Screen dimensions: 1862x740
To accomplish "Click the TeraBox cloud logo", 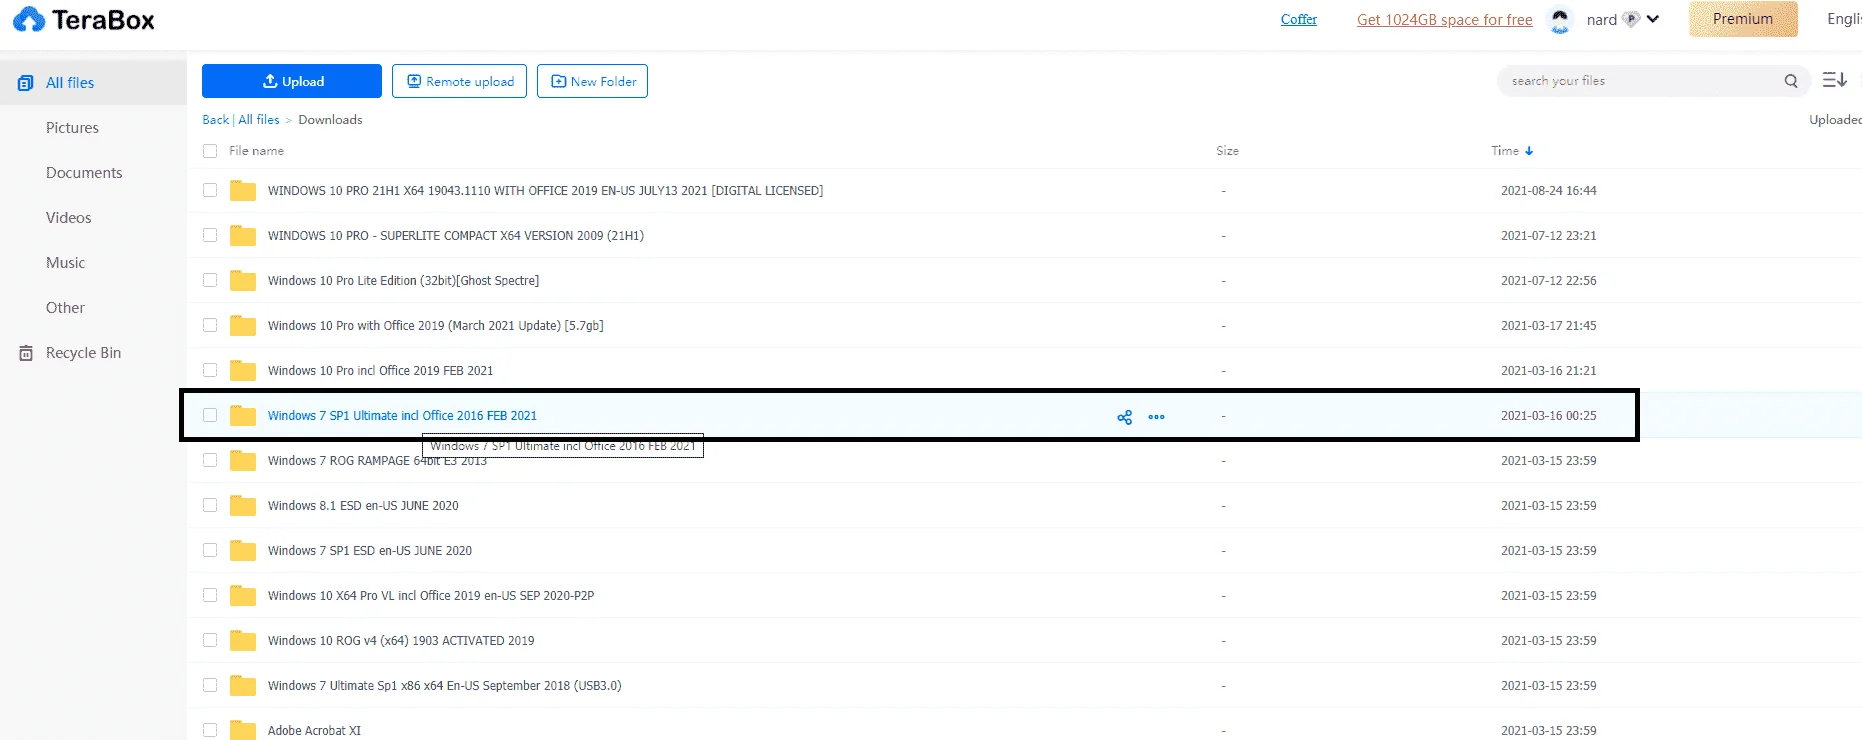I will pyautogui.click(x=29, y=19).
